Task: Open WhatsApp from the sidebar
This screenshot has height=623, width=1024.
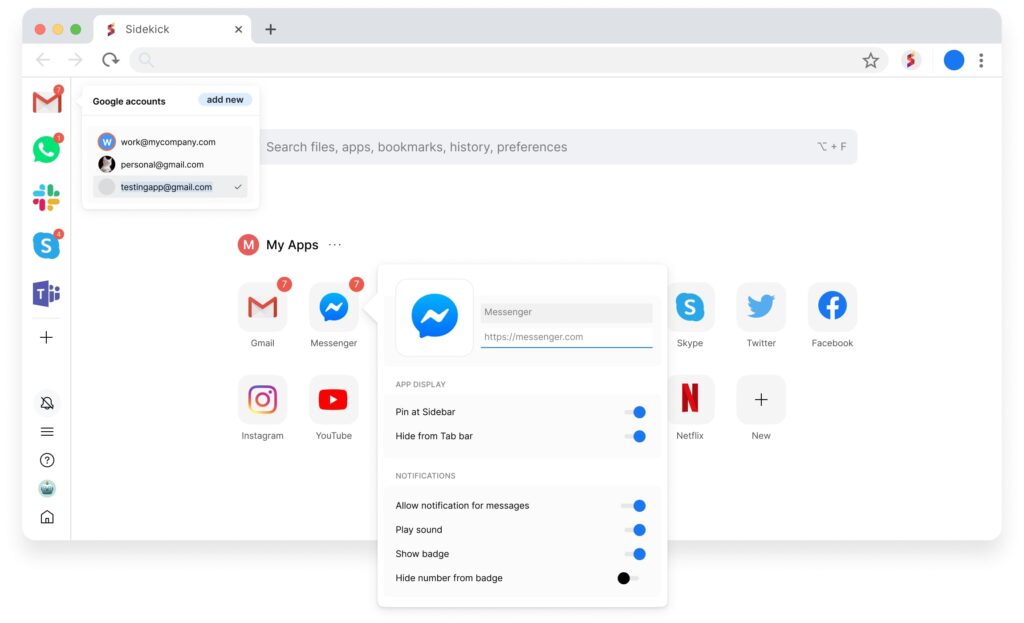Action: pos(46,149)
